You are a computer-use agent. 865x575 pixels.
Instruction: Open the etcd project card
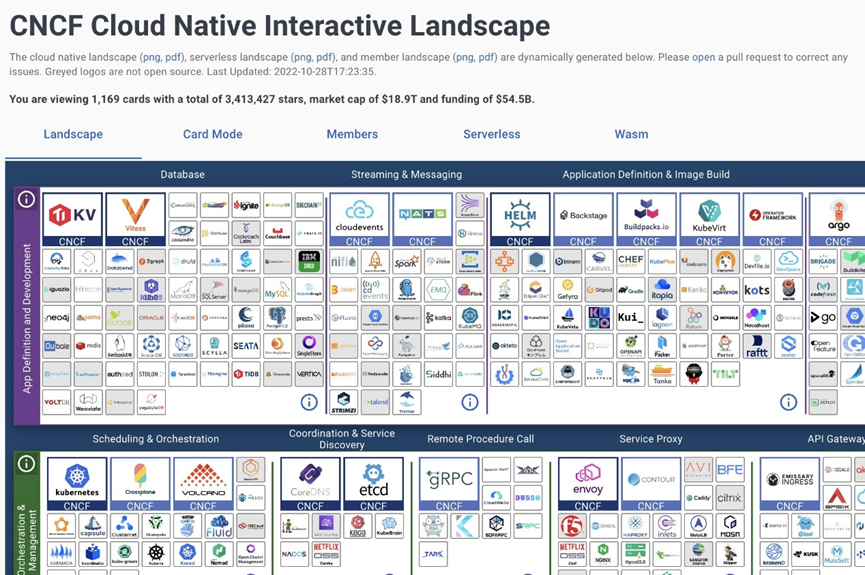tap(373, 484)
